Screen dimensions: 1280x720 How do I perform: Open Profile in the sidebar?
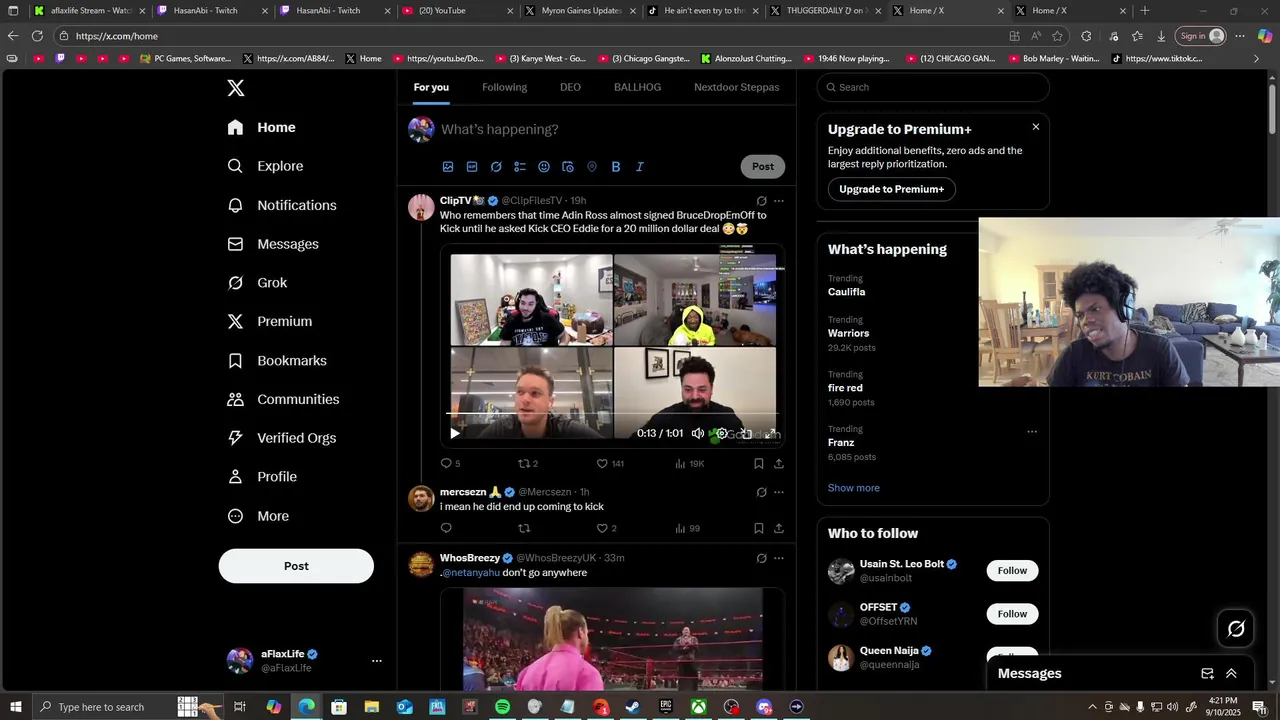pyautogui.click(x=262, y=477)
